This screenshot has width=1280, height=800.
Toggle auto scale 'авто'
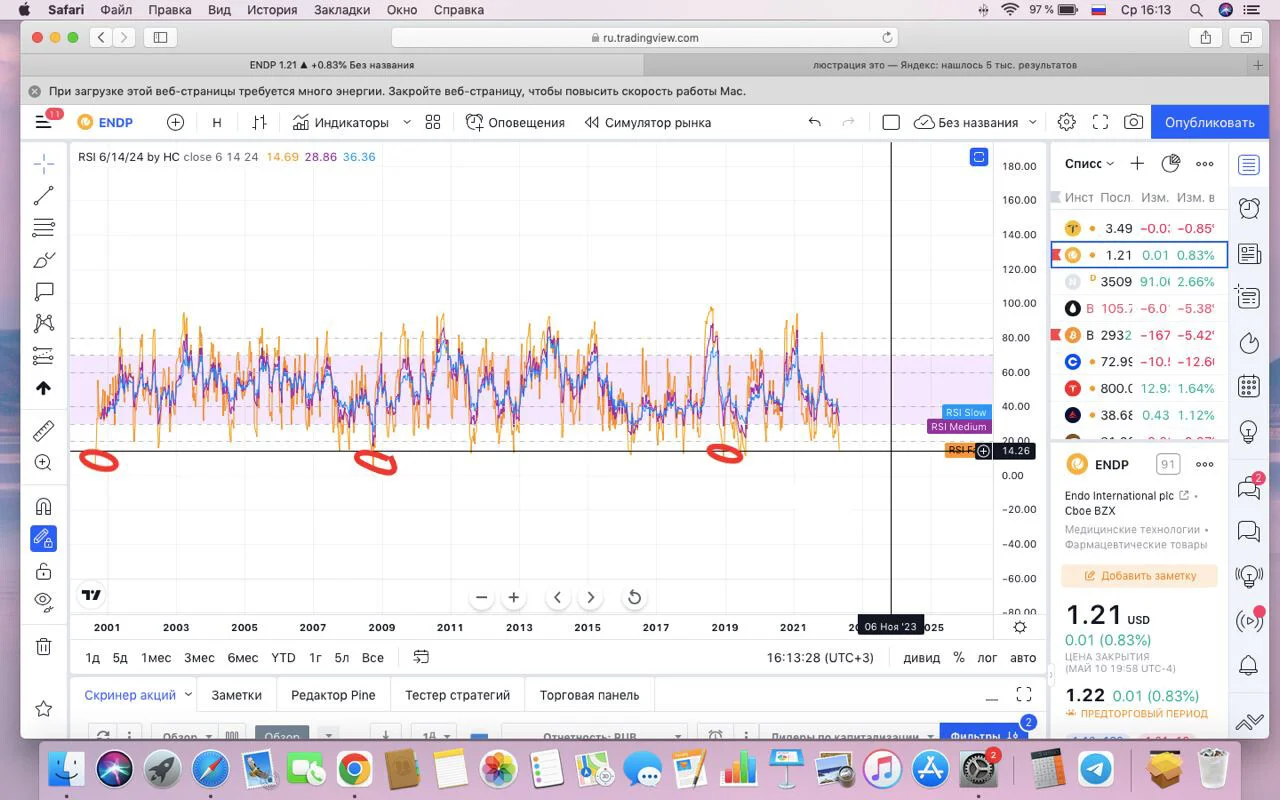click(x=1023, y=657)
